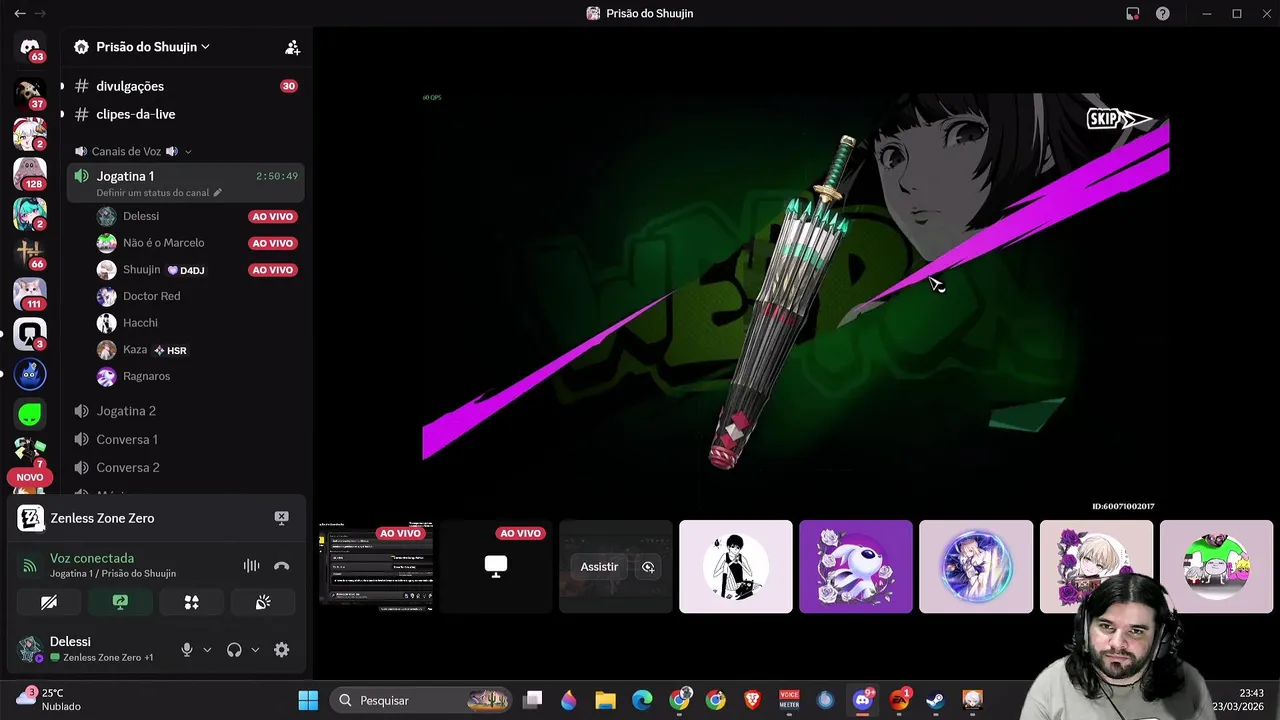The image size is (1280, 720).
Task: Click the invite people icon beside server name
Action: tap(292, 47)
